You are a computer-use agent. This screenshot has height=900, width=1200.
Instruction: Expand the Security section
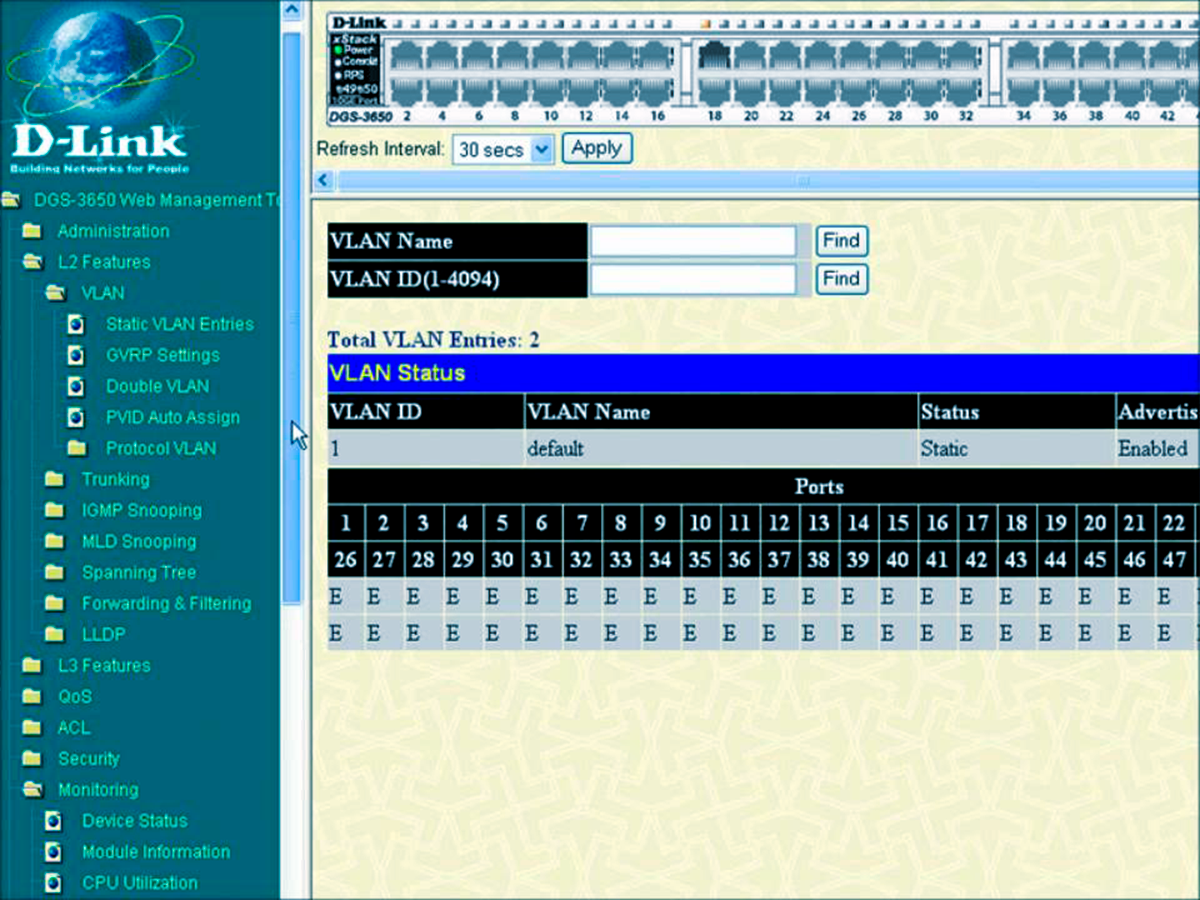(89, 758)
